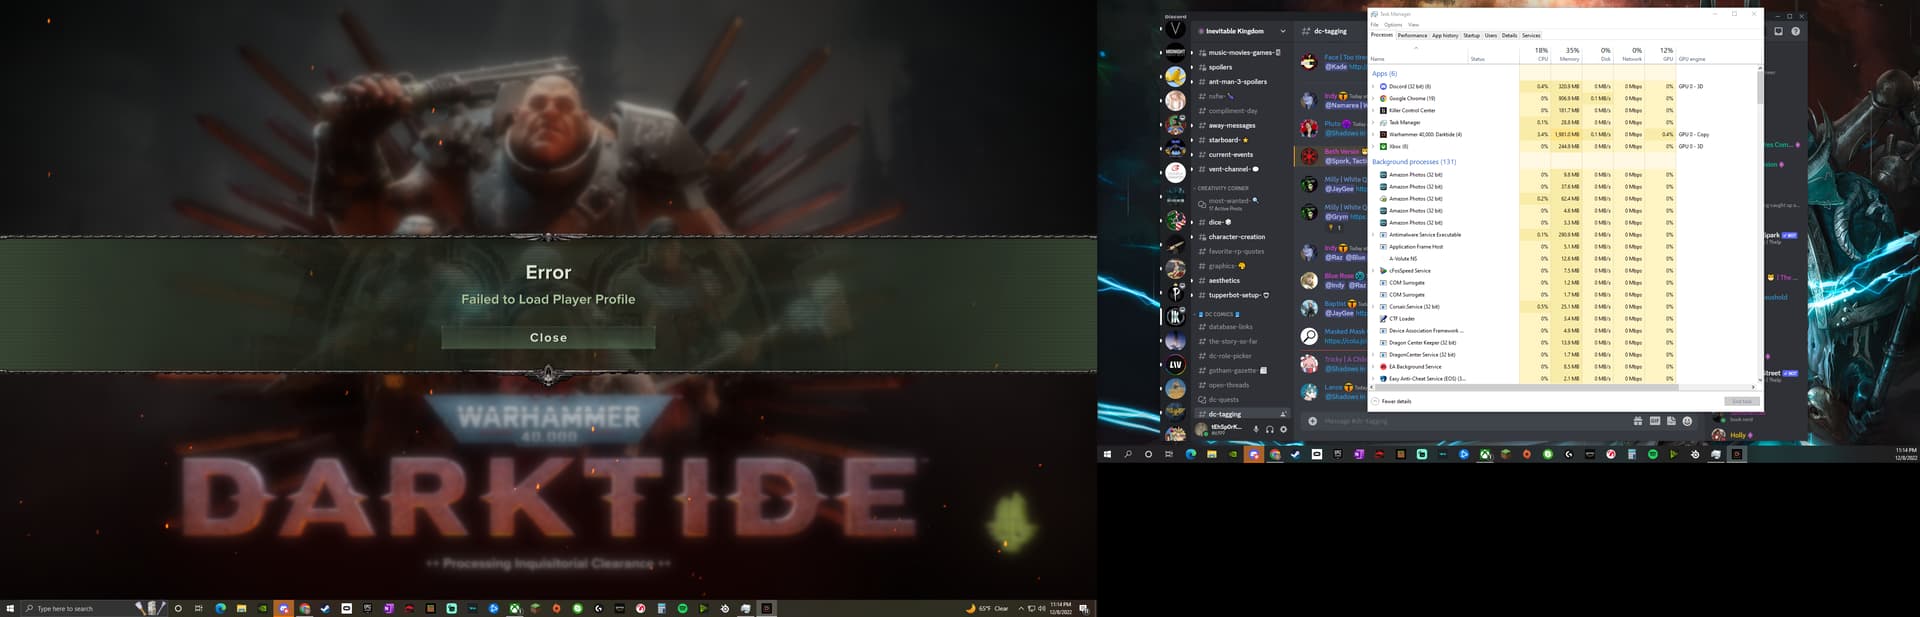
Task: Open the Details tab in Task Manager
Action: tap(1509, 36)
